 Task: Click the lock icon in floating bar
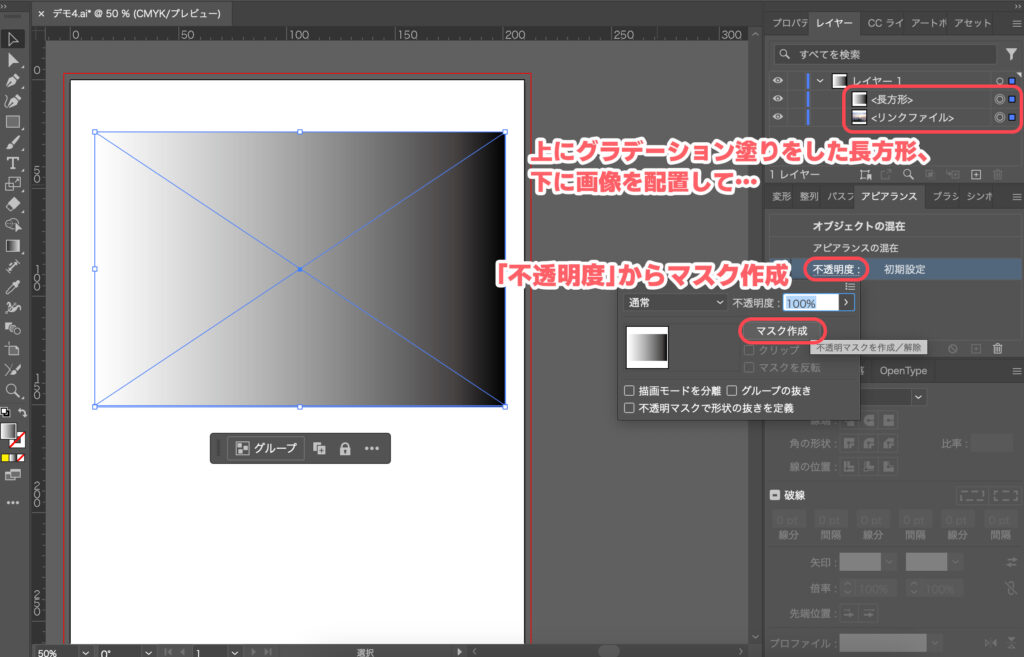coord(345,448)
